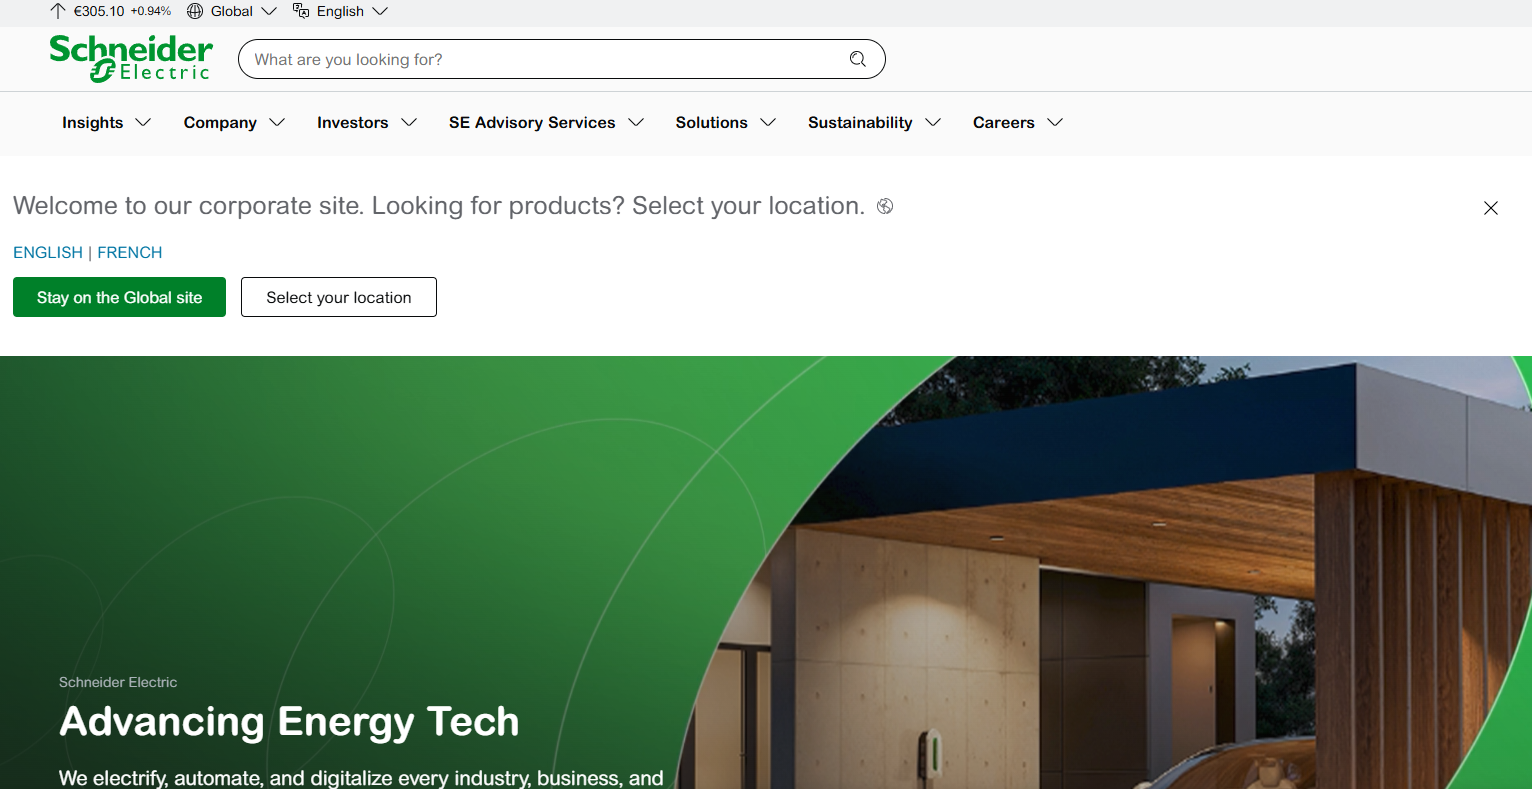Viewport: 1532px width, 789px height.
Task: Click the upward stock arrow icon
Action: pos(57,11)
